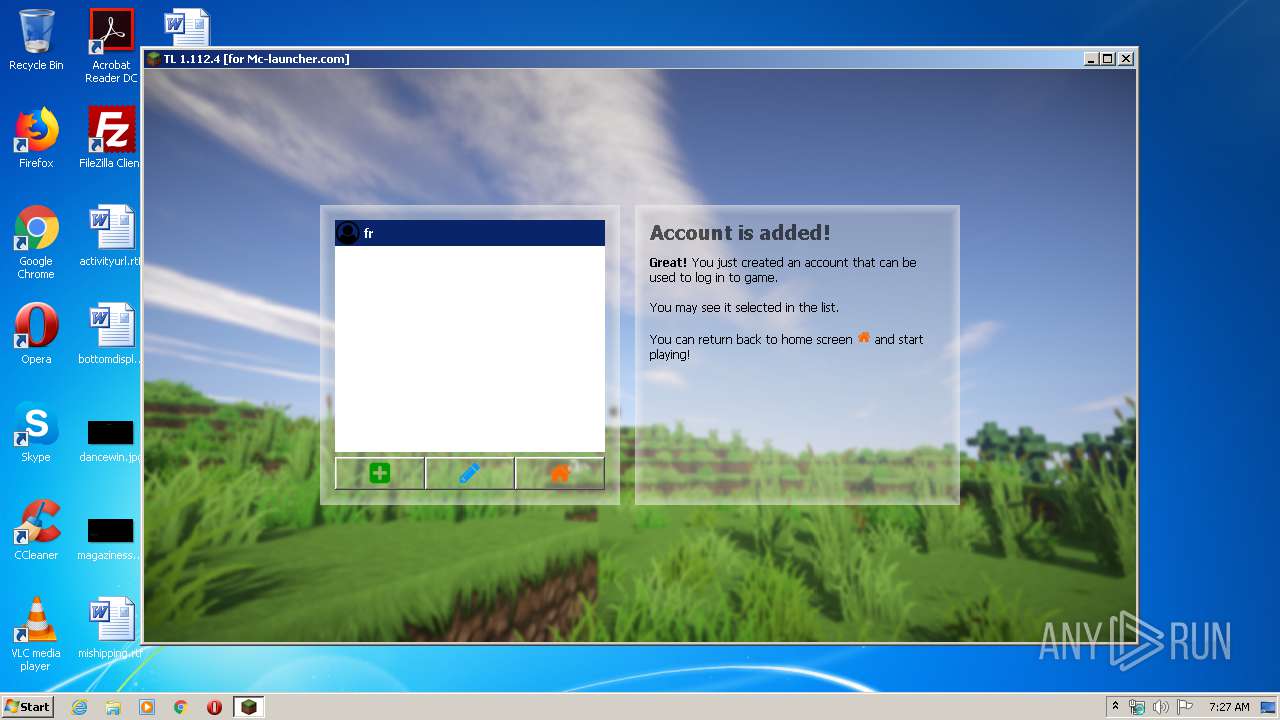The image size is (1280, 720).
Task: Open the Windows Start menu
Action: 27,706
